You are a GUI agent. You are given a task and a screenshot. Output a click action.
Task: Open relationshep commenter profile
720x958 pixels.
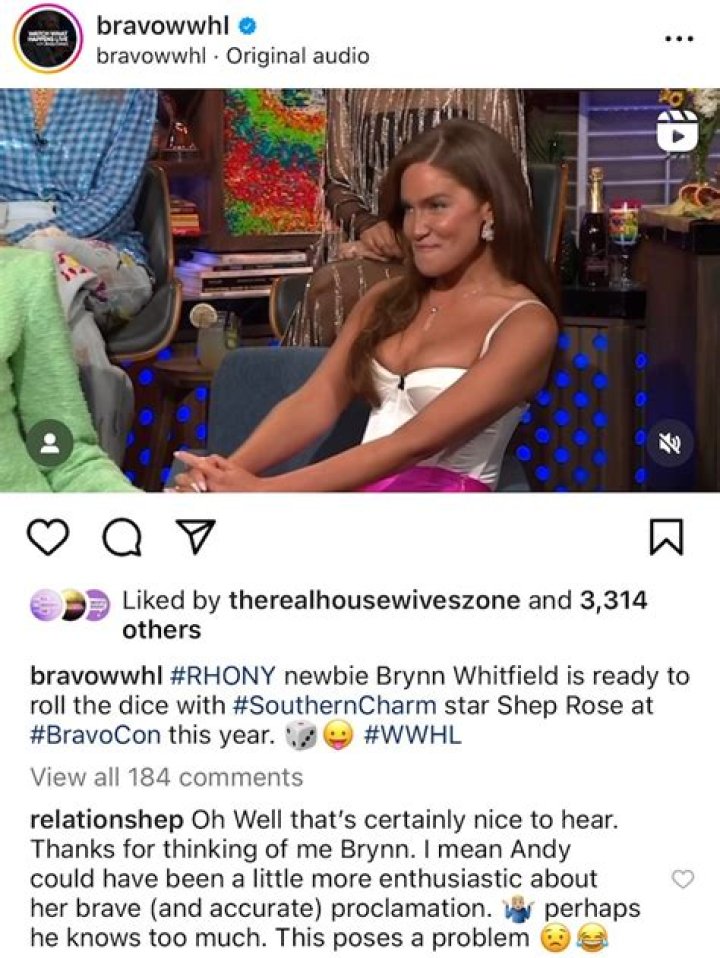click(106, 820)
